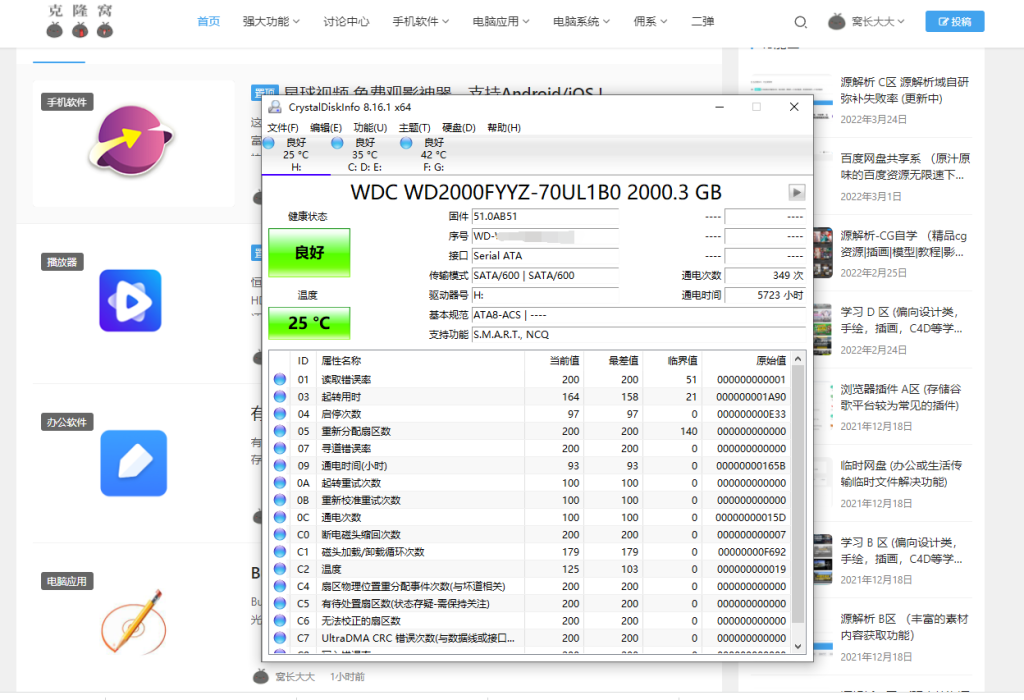The image size is (1024, 700).
Task: Click the 投稿 submit button
Action: 954,22
